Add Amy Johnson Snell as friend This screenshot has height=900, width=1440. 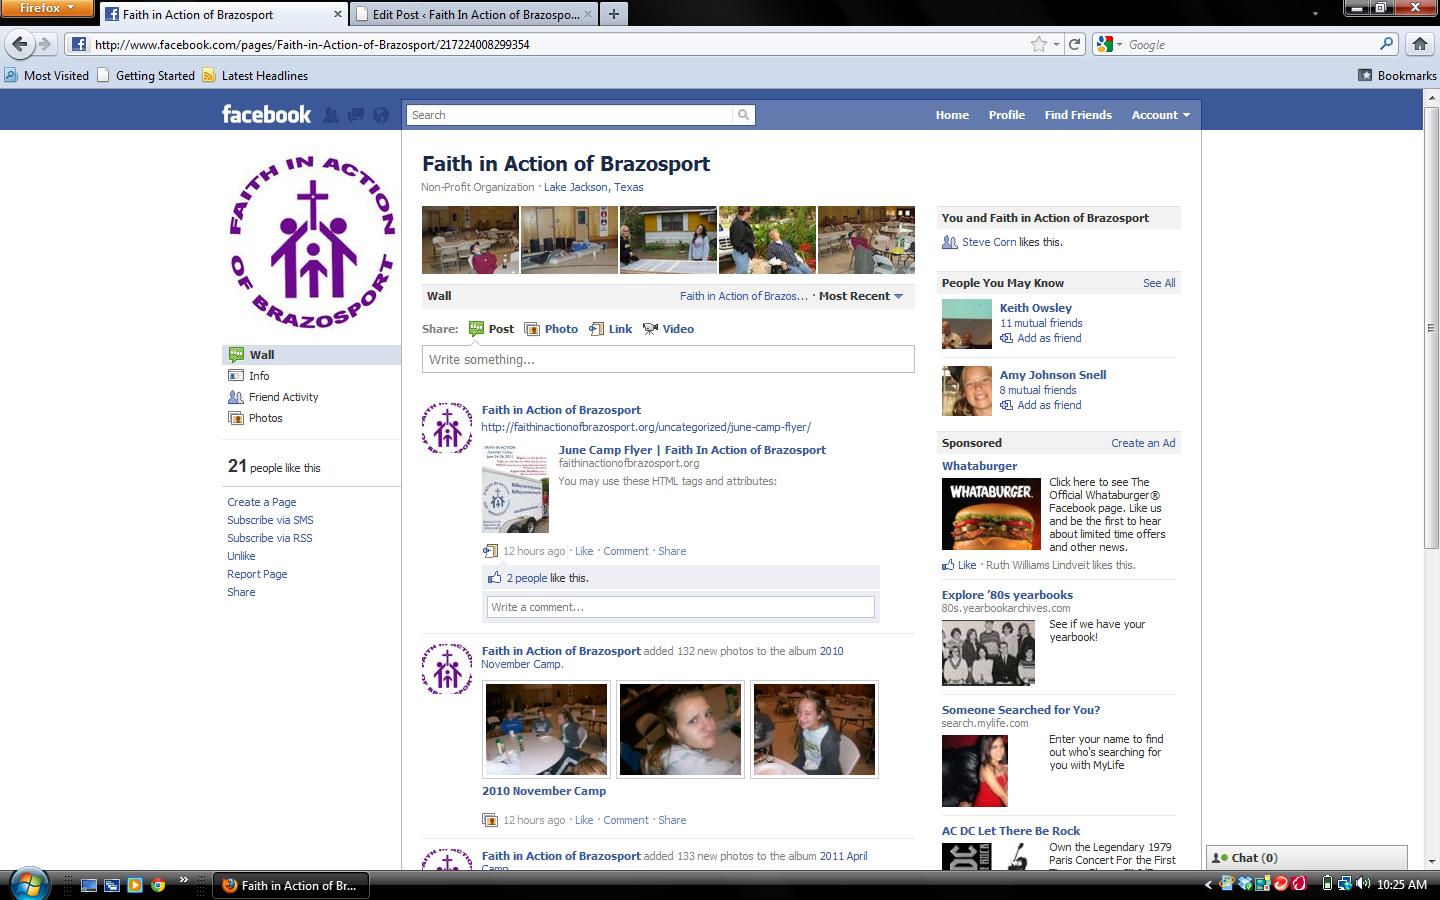[1041, 405]
